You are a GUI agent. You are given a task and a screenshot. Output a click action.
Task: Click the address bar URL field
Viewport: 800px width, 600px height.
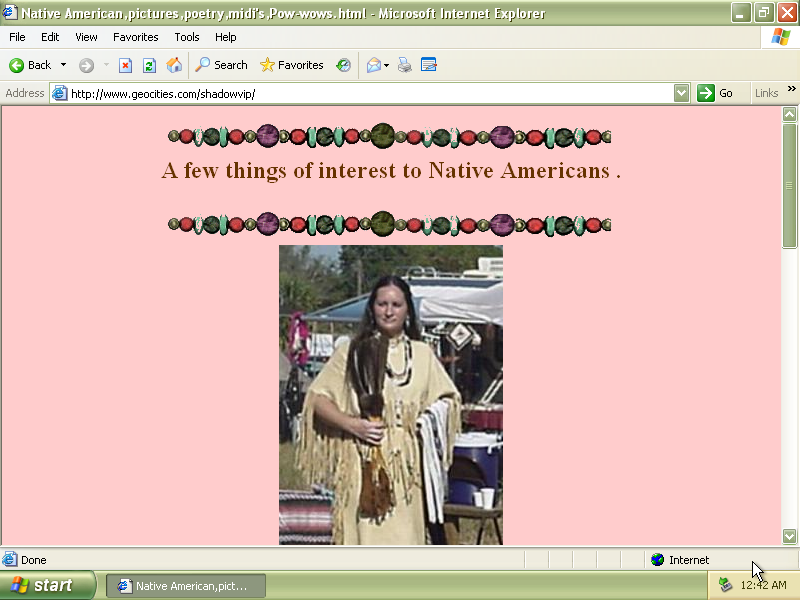[370, 93]
